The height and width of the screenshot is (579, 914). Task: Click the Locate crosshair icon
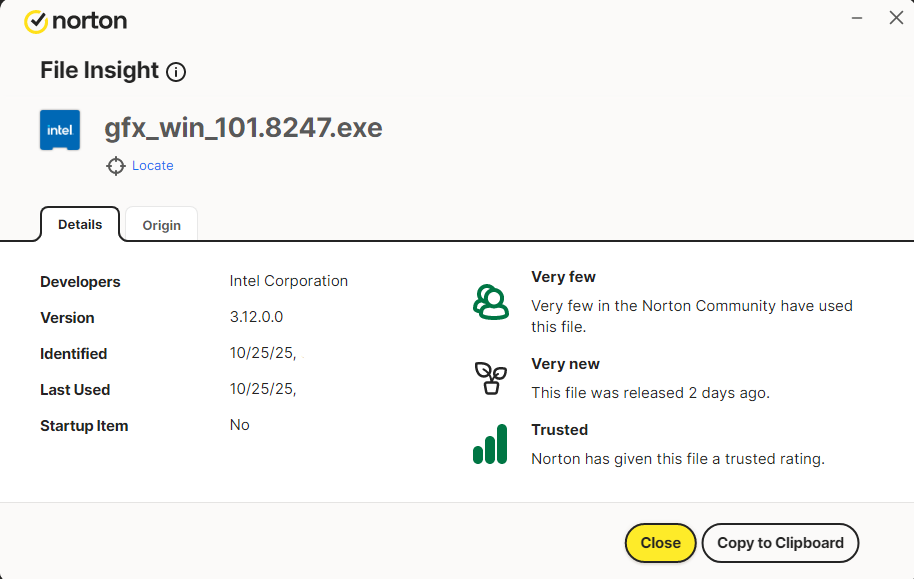[x=116, y=166]
